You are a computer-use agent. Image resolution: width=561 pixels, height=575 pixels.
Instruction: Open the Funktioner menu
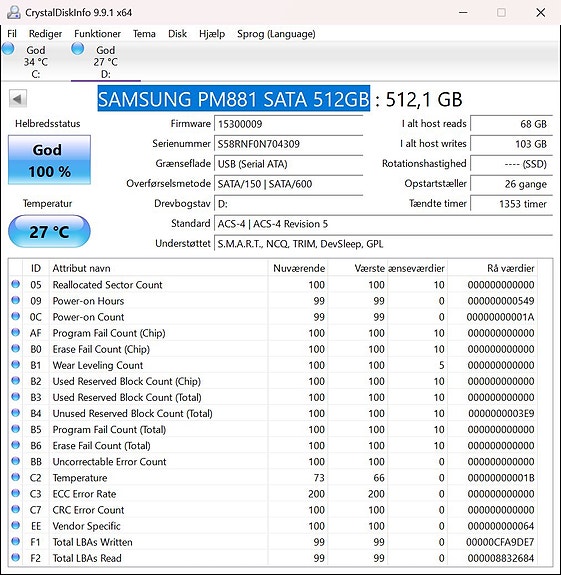[97, 34]
